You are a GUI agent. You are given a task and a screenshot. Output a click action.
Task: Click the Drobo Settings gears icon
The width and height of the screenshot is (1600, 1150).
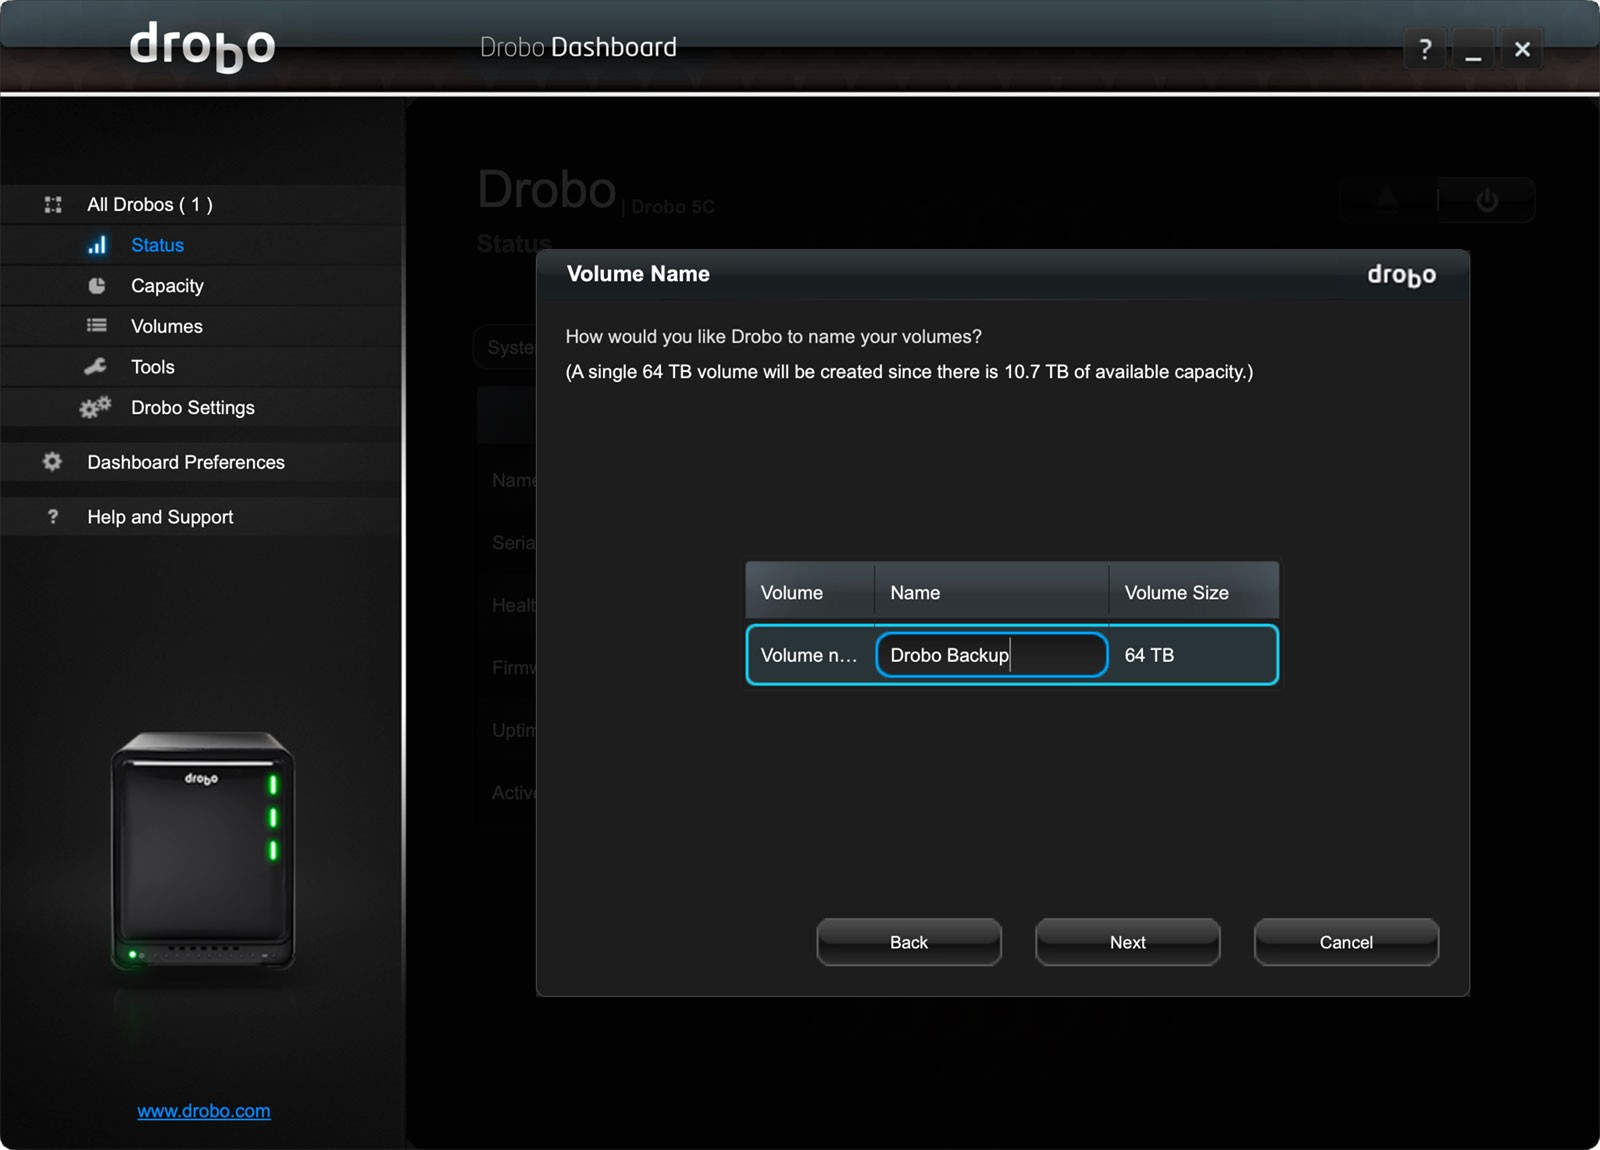pyautogui.click(x=95, y=408)
